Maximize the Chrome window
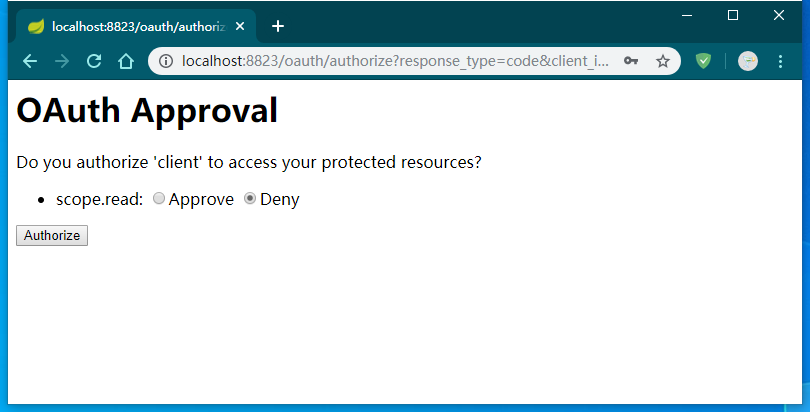The image size is (810, 412). tap(733, 15)
